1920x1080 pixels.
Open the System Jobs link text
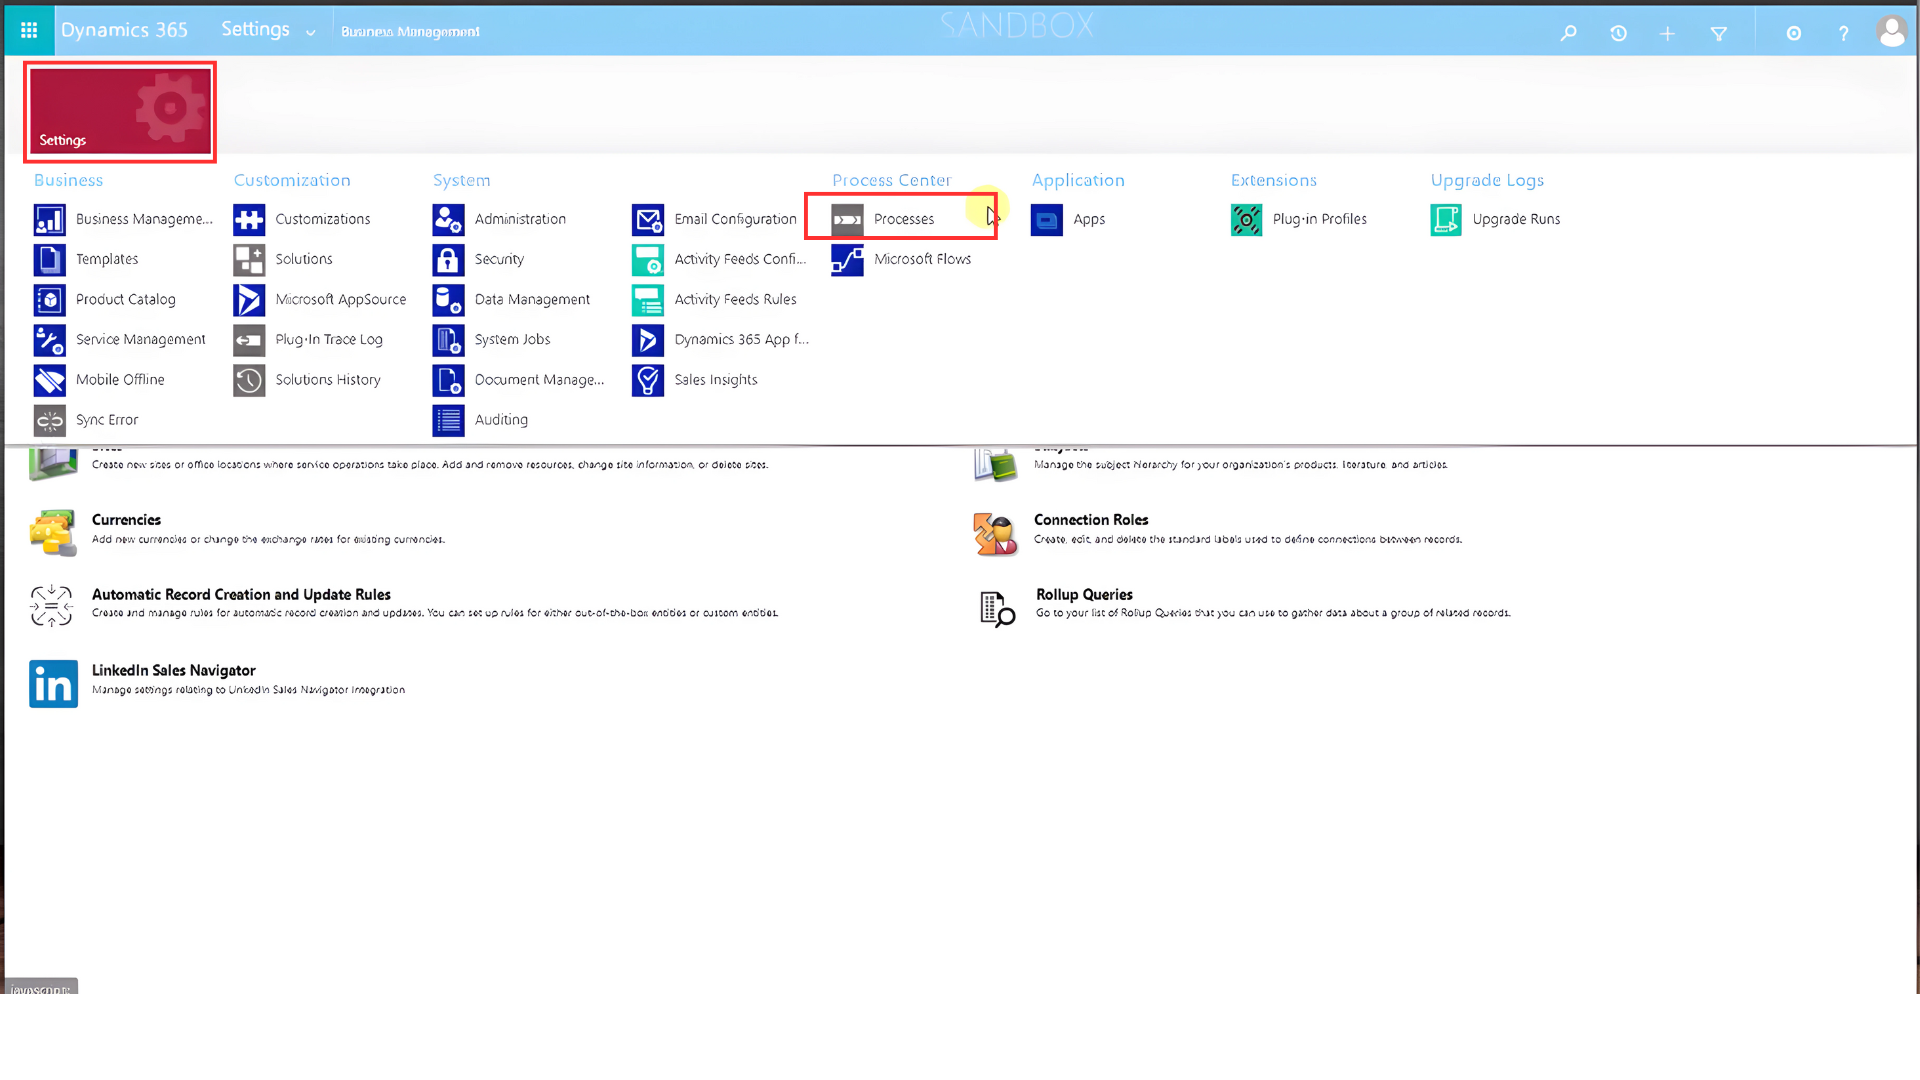(x=512, y=340)
